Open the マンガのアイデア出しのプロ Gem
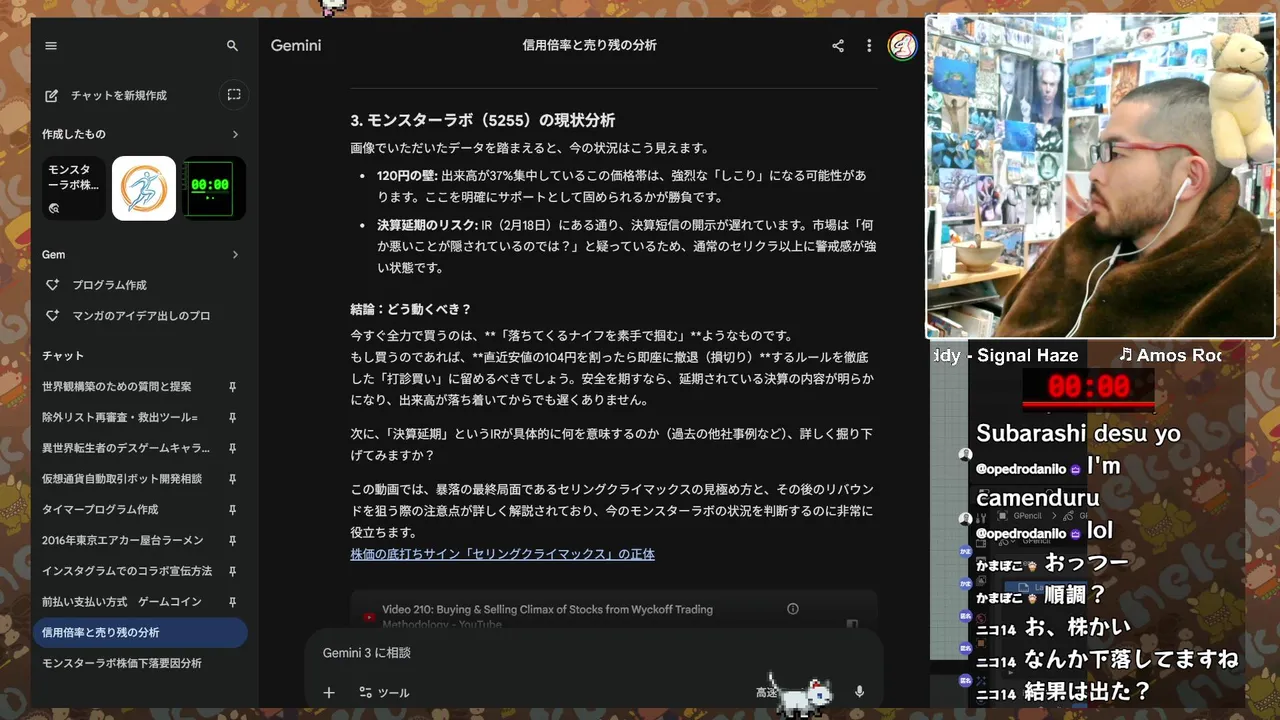 [139, 316]
